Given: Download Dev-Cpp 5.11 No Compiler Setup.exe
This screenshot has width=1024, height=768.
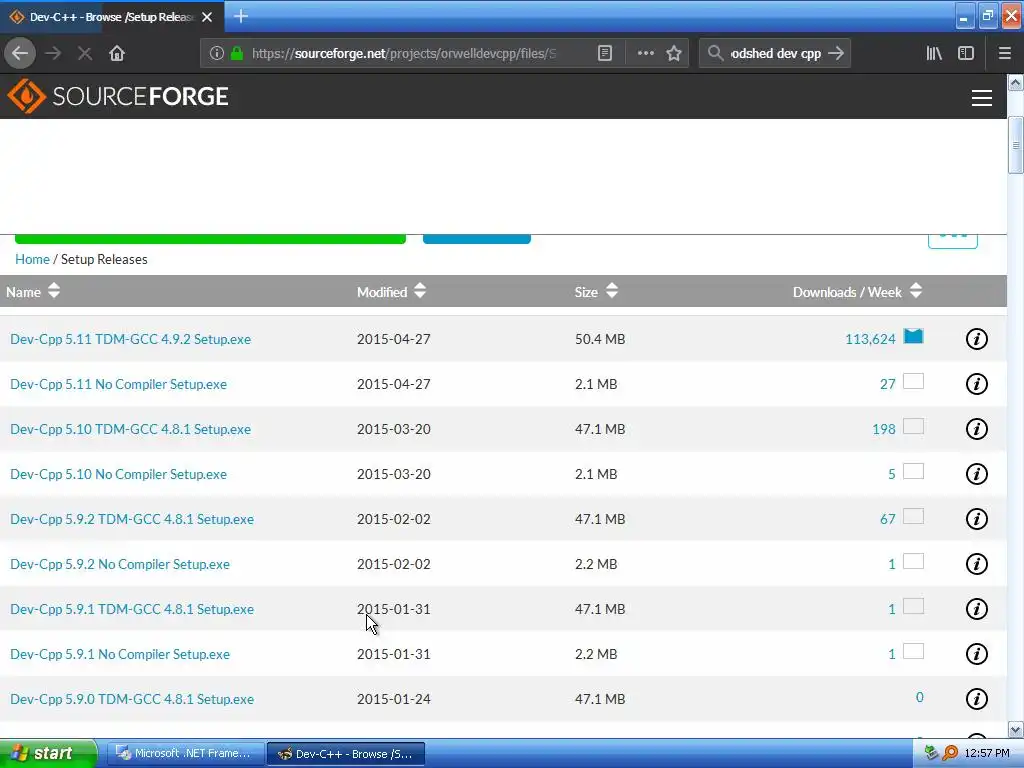Looking at the screenshot, I should coord(118,384).
